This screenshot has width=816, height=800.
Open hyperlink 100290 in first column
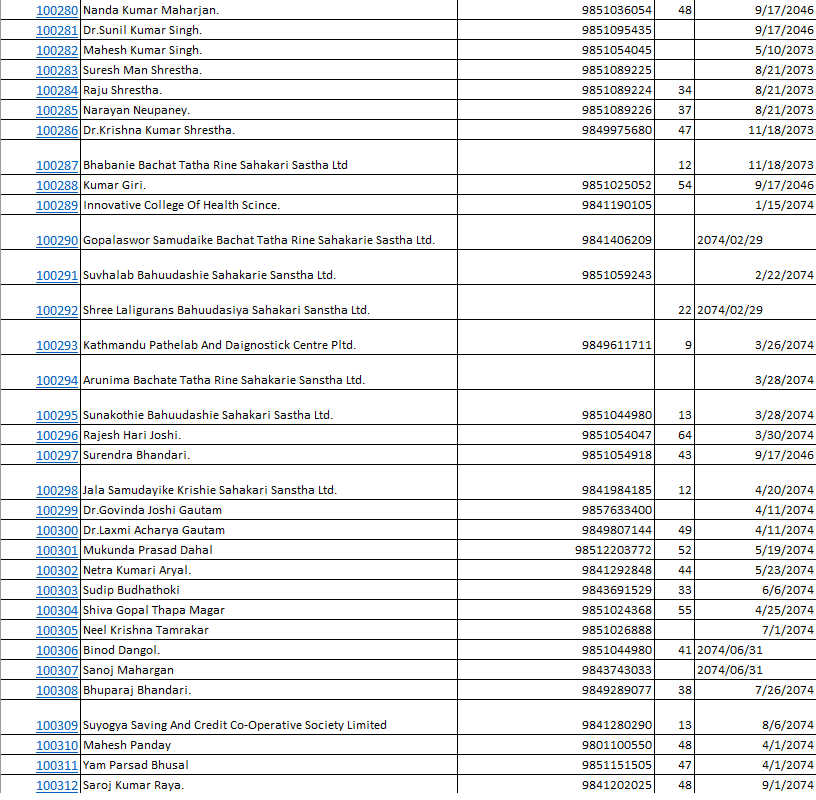[57, 240]
